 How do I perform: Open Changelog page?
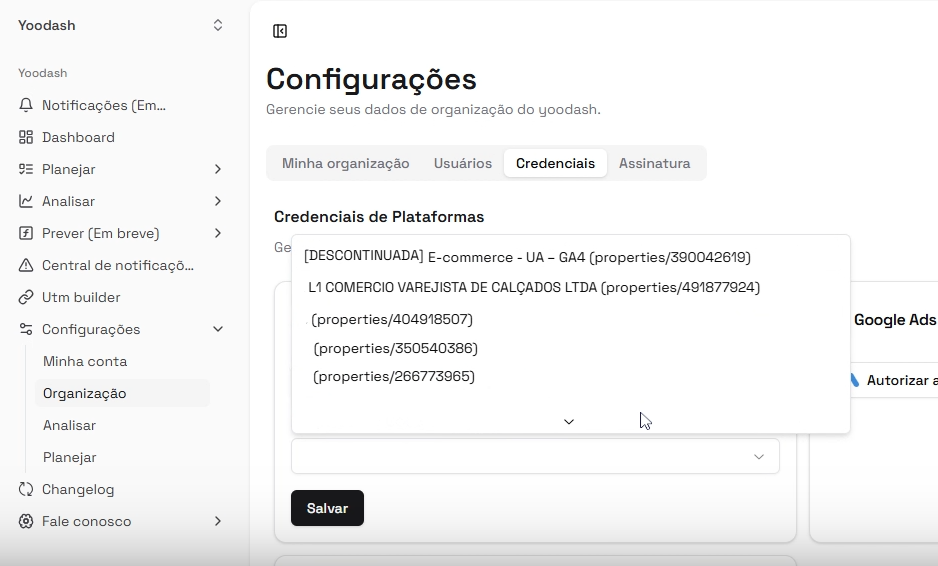pos(78,489)
